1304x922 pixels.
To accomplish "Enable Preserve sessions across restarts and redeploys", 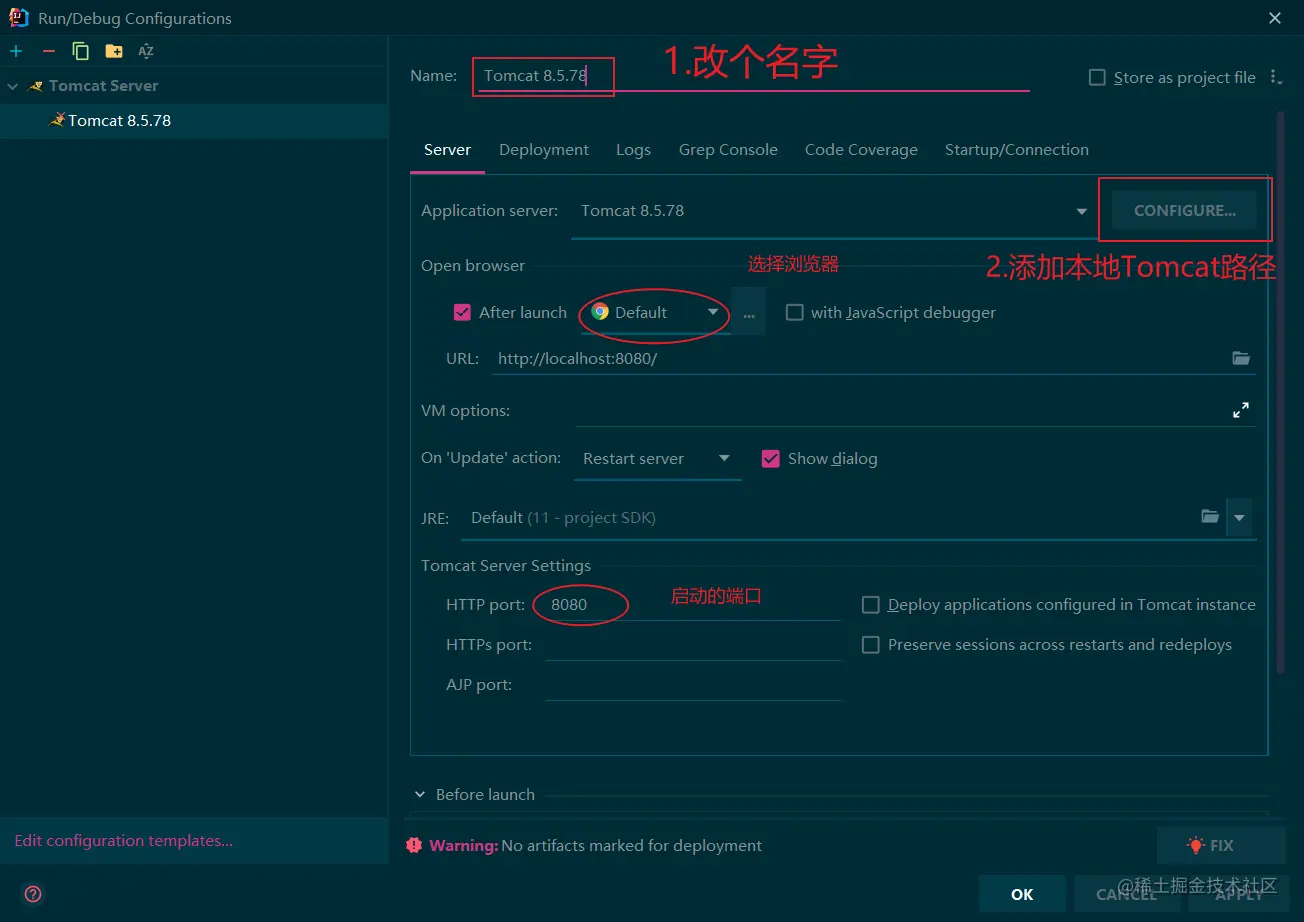I will [871, 645].
